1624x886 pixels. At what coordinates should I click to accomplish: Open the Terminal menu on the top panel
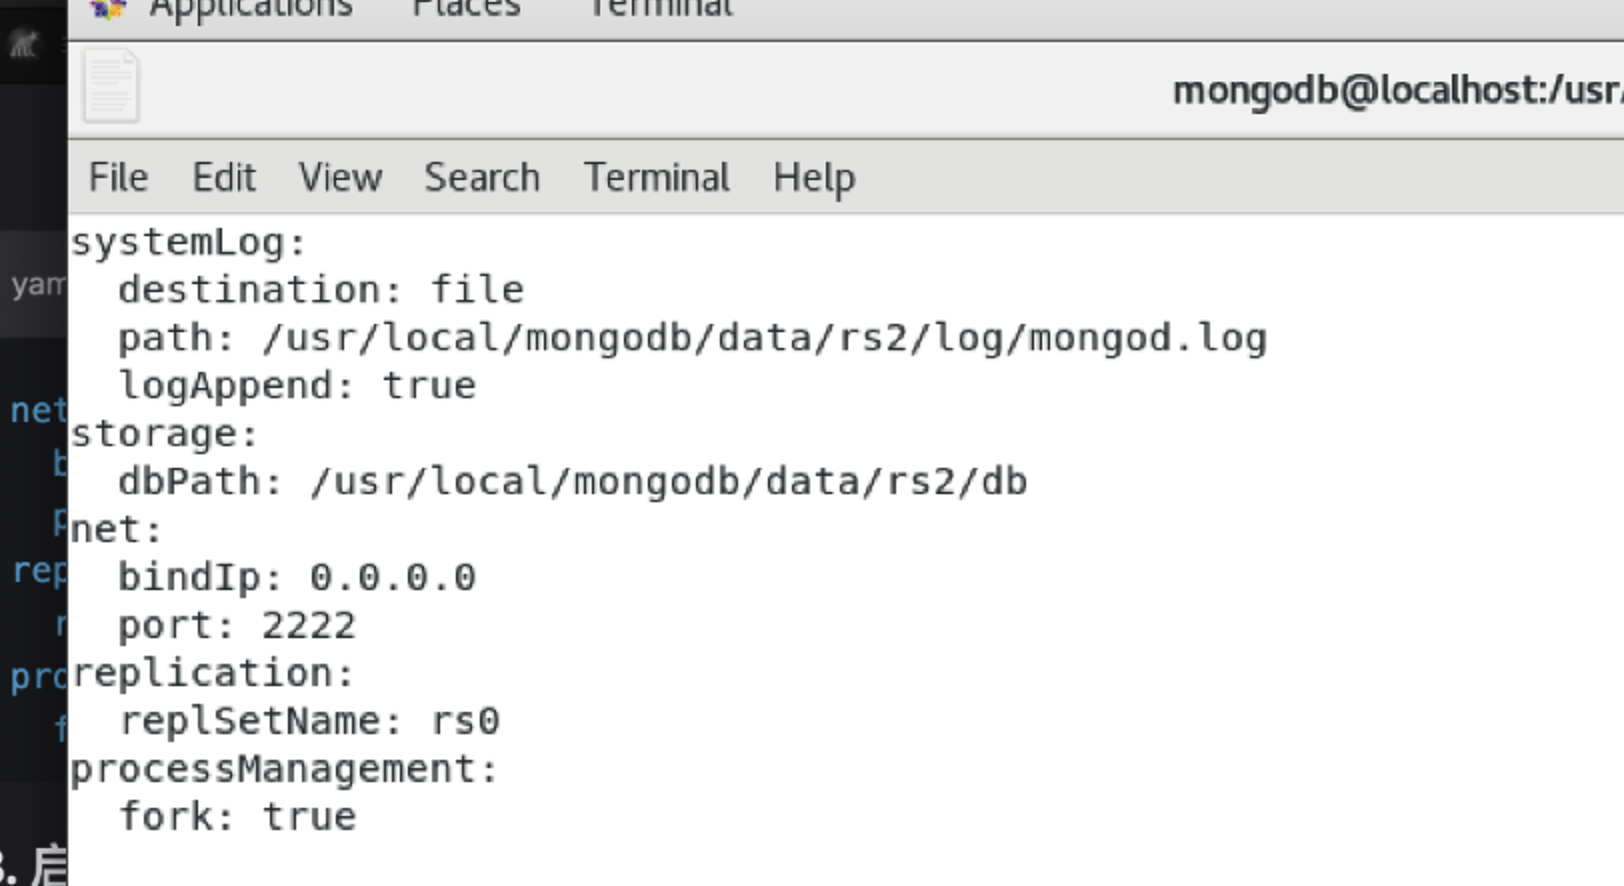(659, 8)
